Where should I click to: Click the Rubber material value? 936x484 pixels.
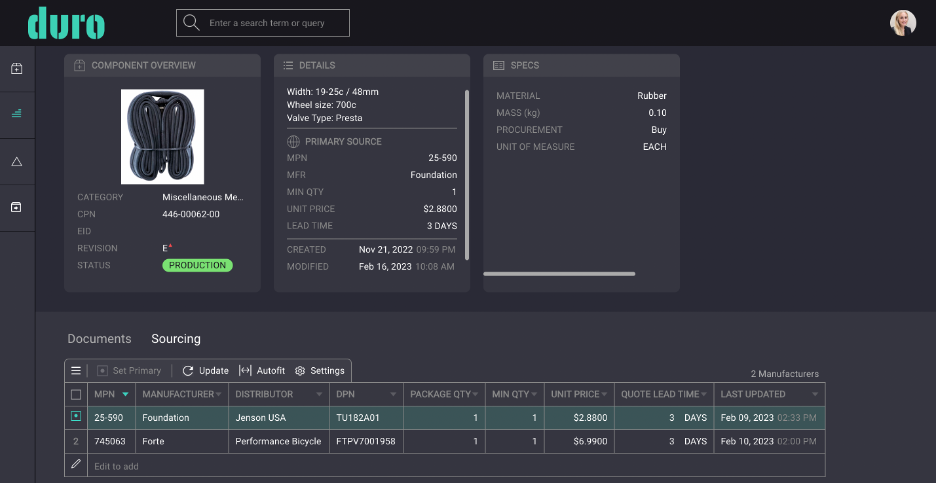click(652, 95)
